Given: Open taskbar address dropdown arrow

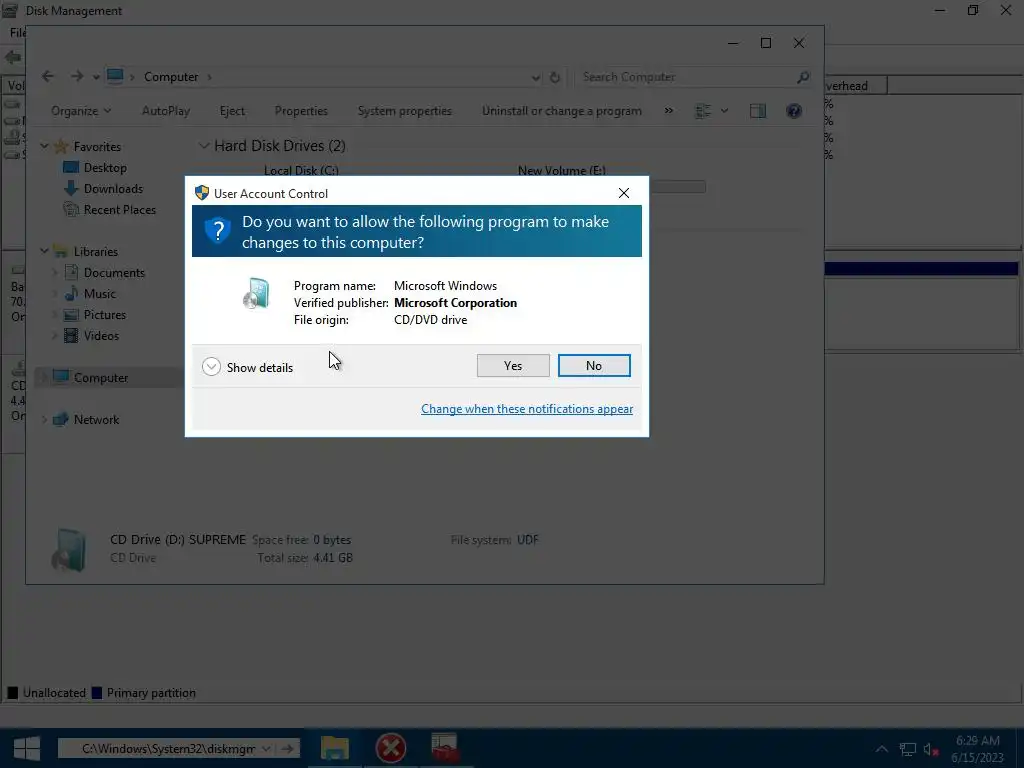Looking at the screenshot, I should (x=266, y=748).
